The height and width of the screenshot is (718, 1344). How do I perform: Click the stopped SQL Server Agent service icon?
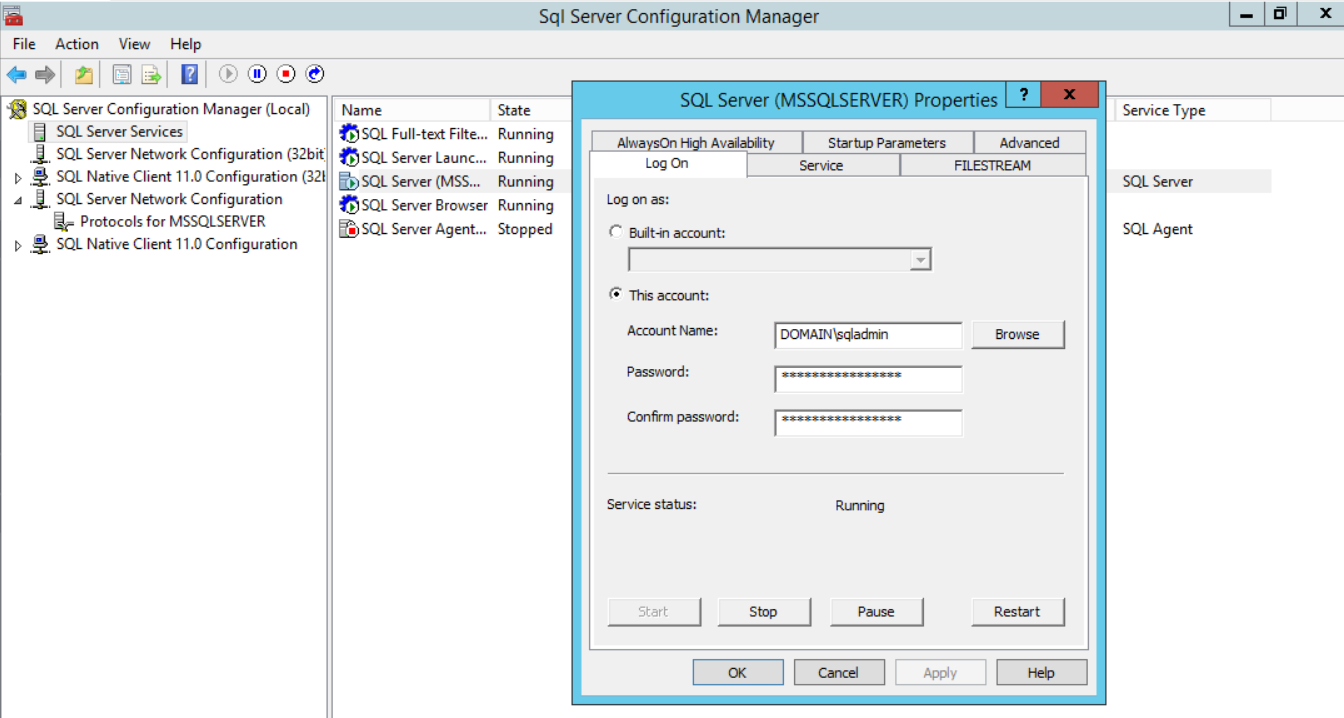tap(349, 229)
